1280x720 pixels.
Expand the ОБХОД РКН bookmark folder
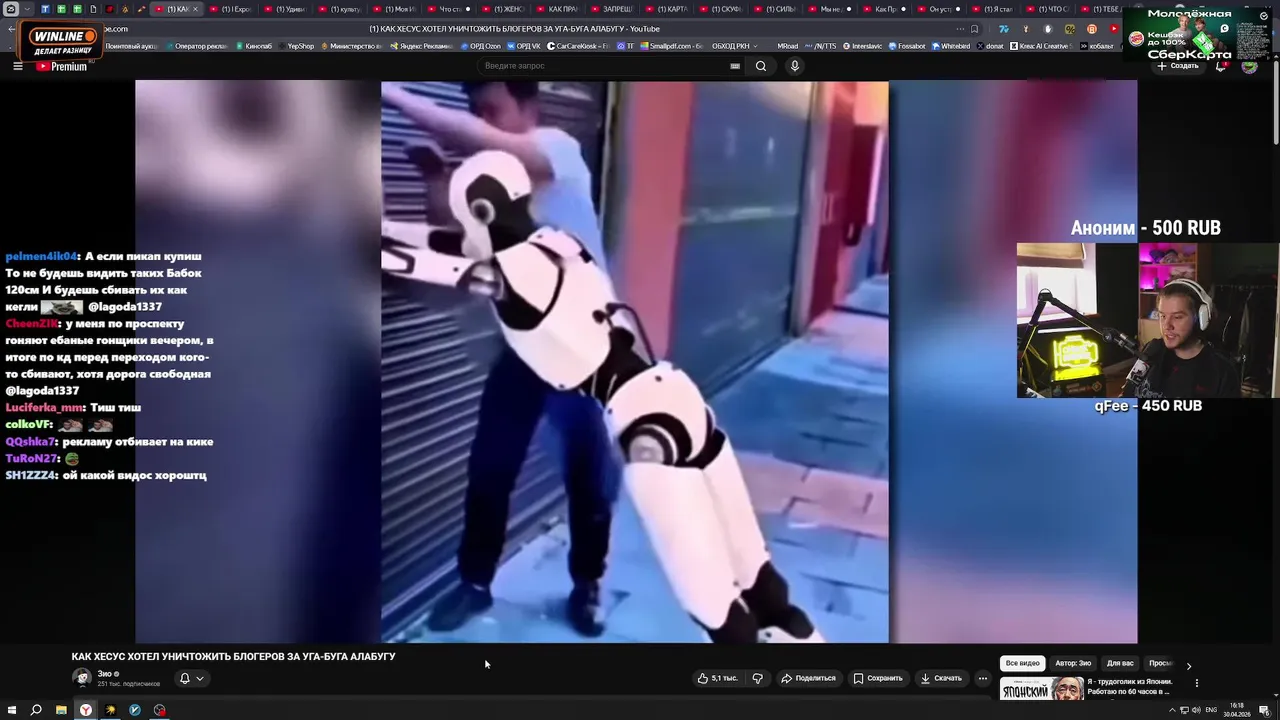(735, 46)
